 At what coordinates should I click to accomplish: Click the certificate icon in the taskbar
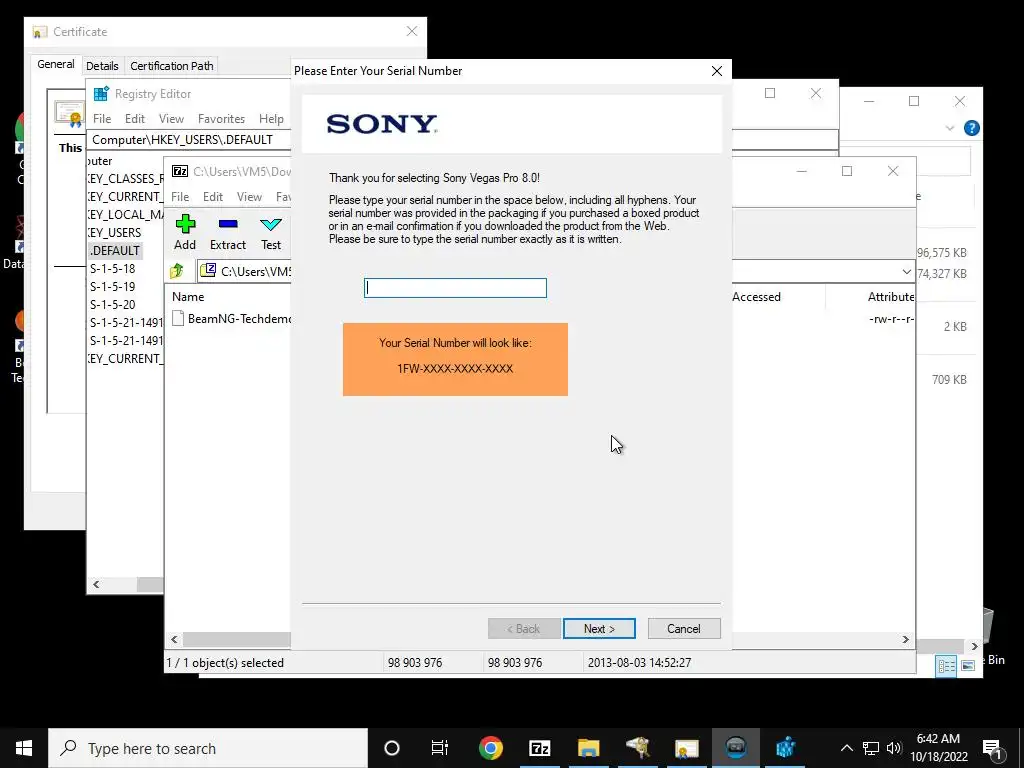(x=686, y=748)
